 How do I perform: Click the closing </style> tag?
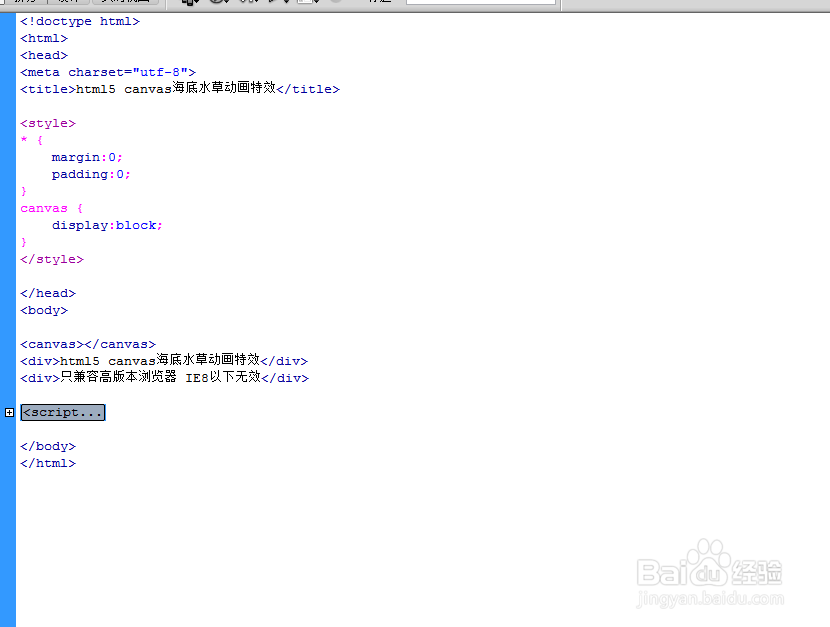click(x=52, y=259)
